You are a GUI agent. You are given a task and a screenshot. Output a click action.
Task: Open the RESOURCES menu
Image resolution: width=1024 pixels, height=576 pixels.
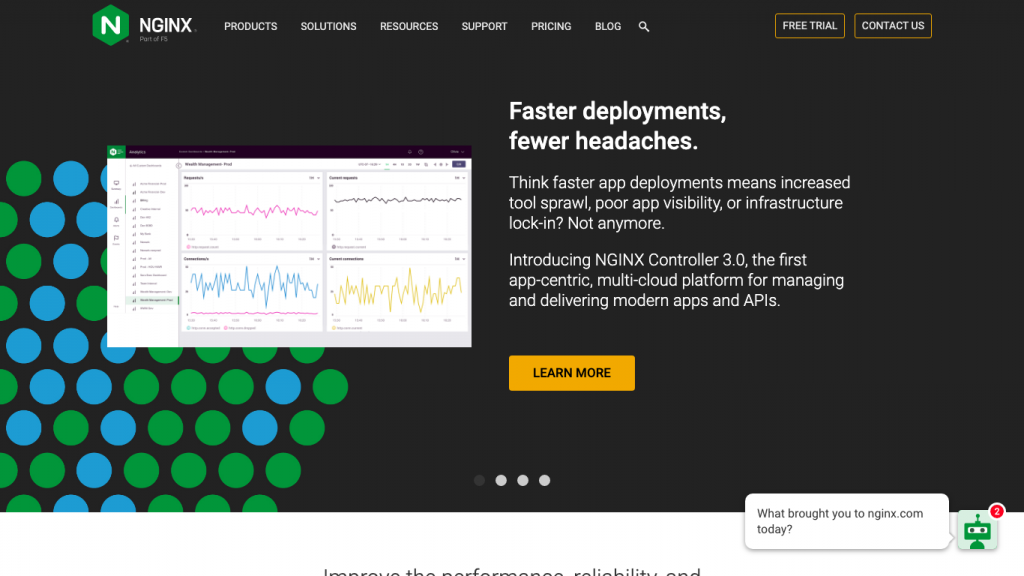[409, 26]
